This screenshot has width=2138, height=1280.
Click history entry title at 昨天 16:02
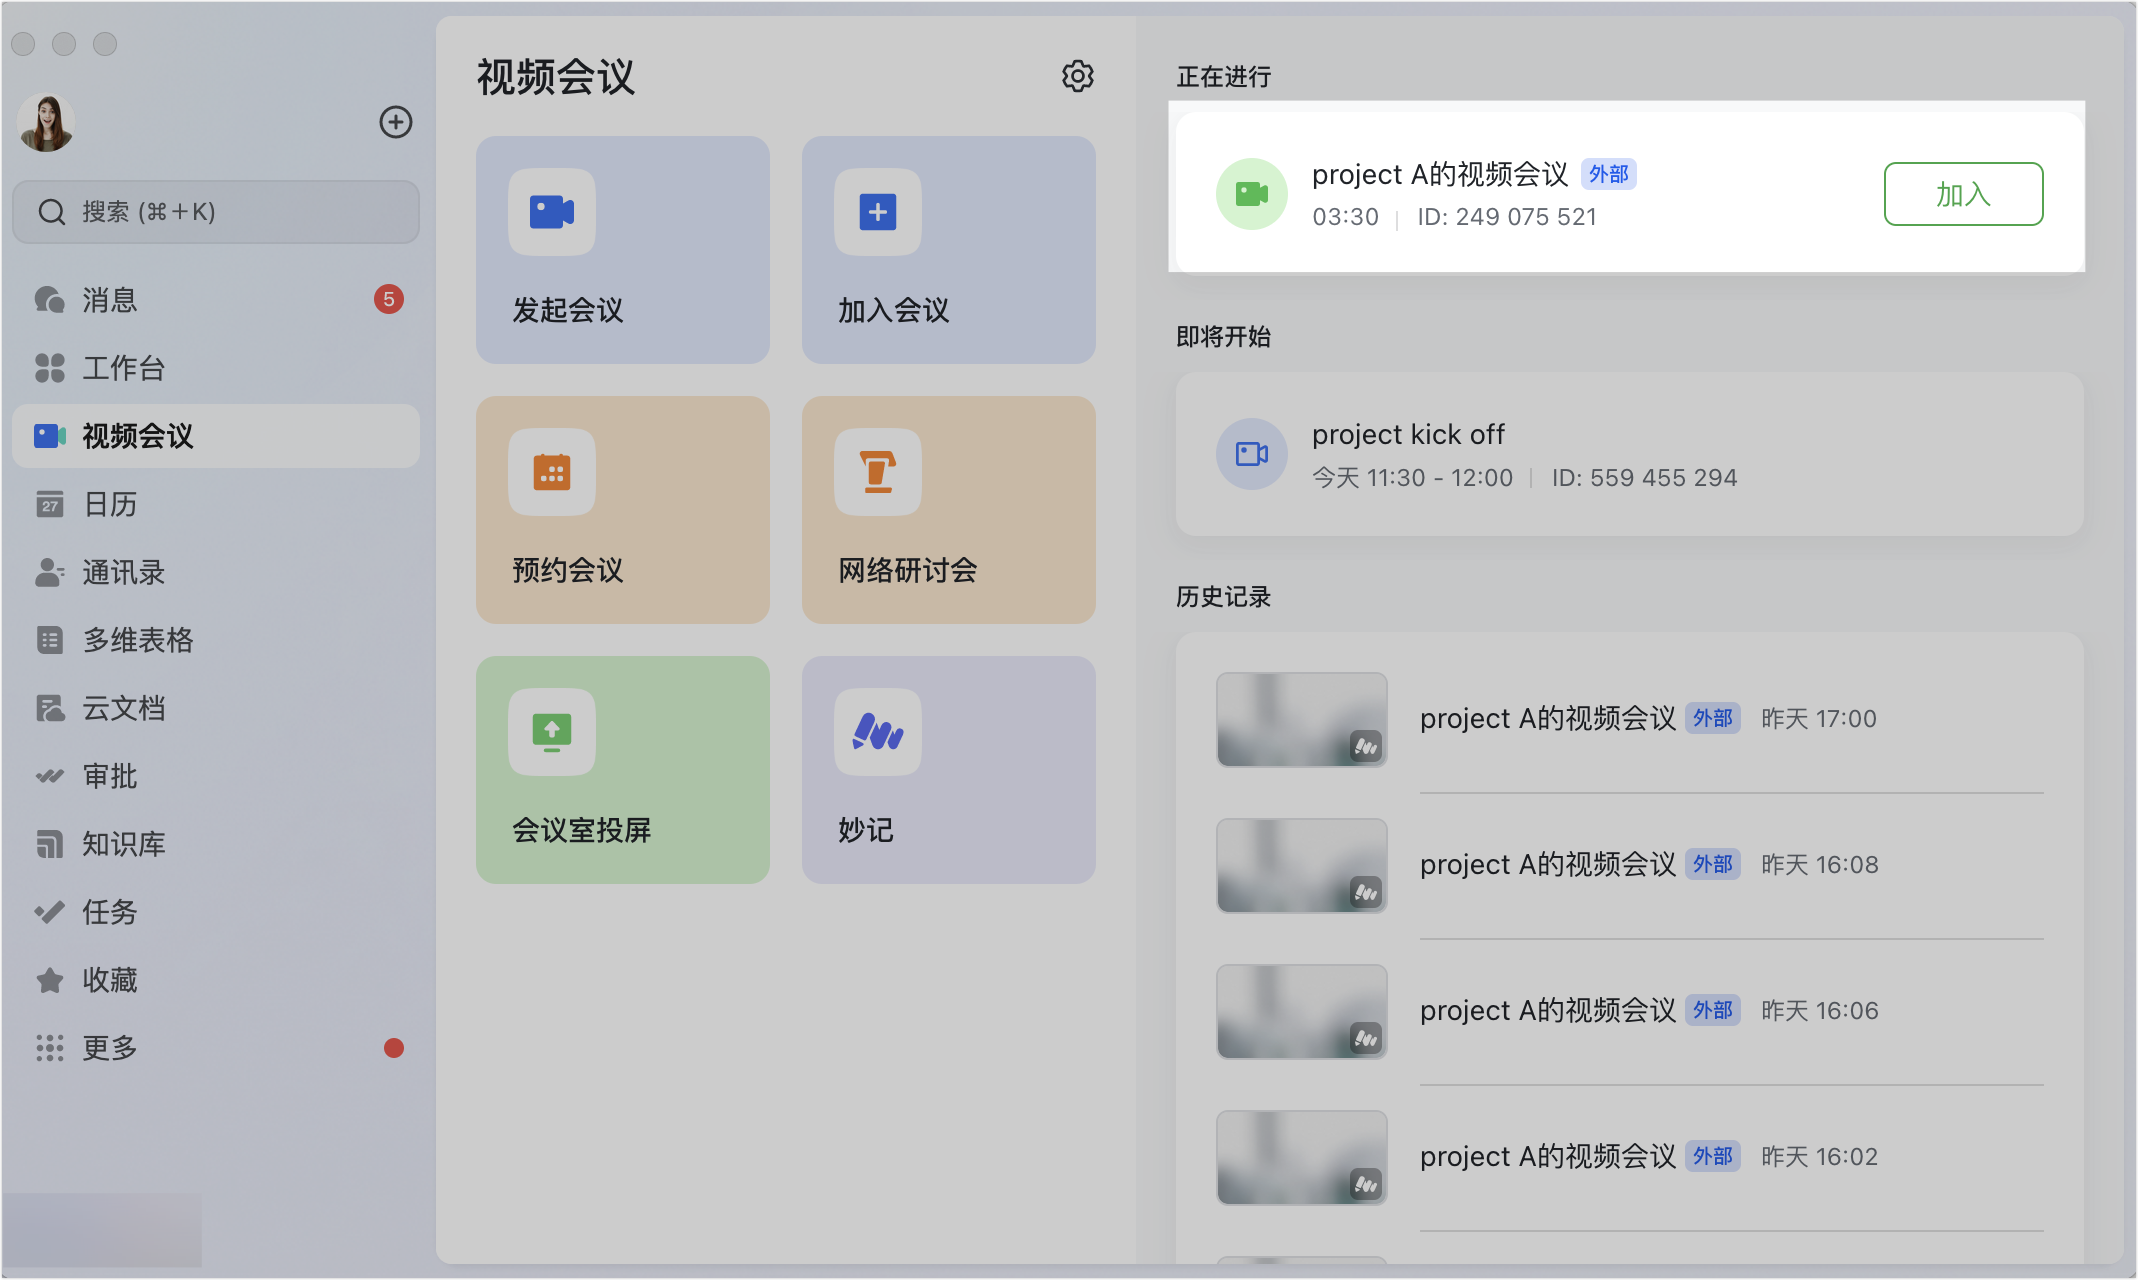click(1548, 1156)
